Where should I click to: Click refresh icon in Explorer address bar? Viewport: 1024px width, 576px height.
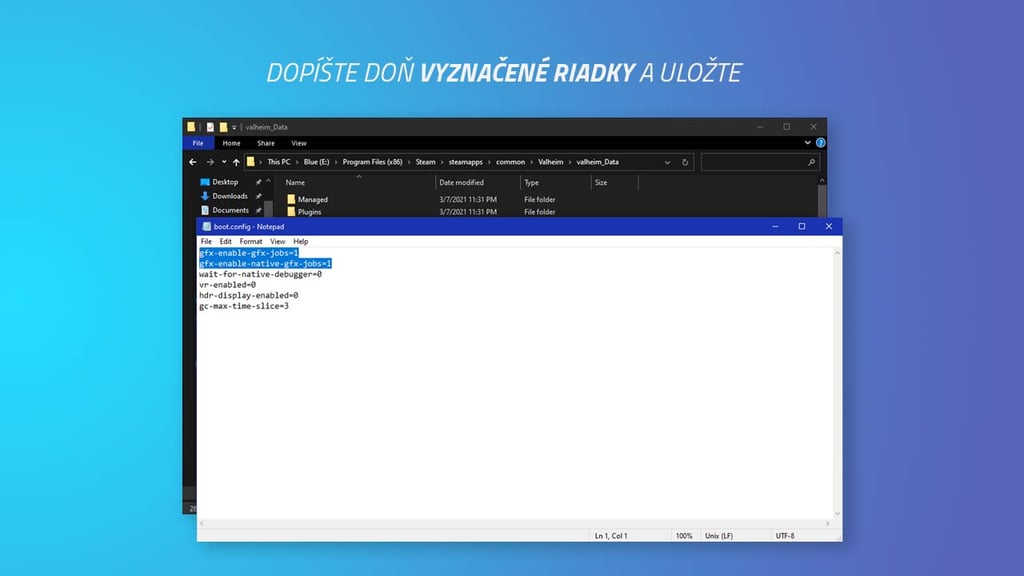pyautogui.click(x=685, y=162)
